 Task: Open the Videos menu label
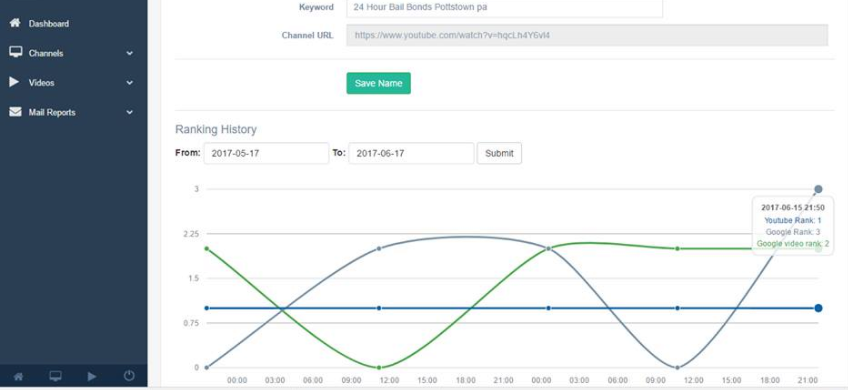coord(42,83)
